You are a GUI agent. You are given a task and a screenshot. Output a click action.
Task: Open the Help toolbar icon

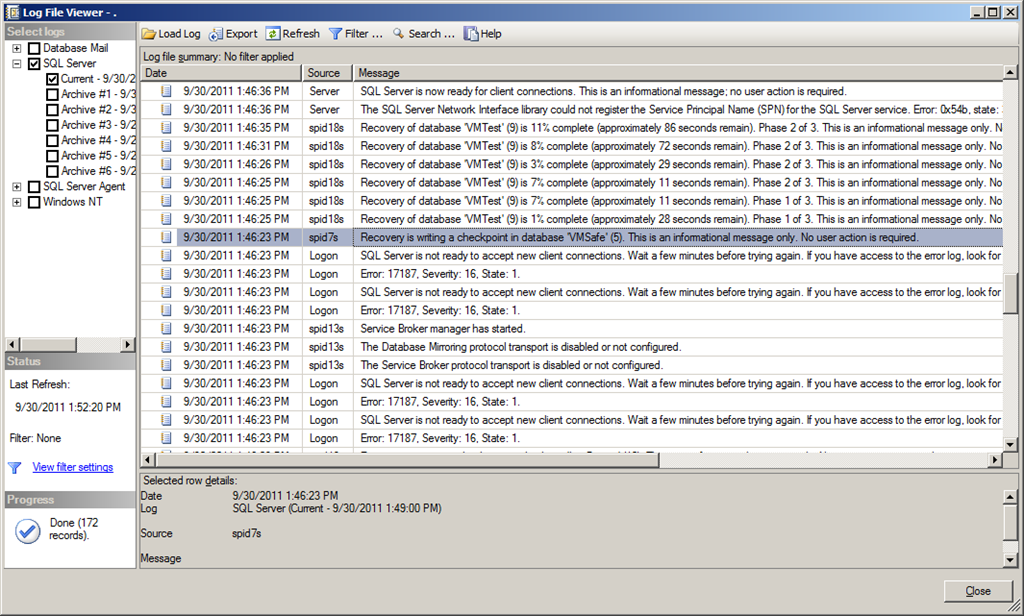pos(471,34)
